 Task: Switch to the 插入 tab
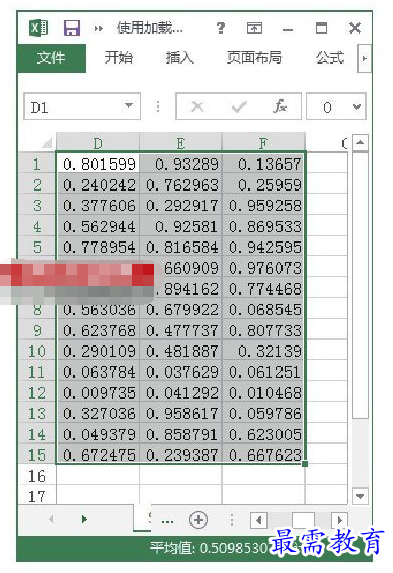point(179,58)
